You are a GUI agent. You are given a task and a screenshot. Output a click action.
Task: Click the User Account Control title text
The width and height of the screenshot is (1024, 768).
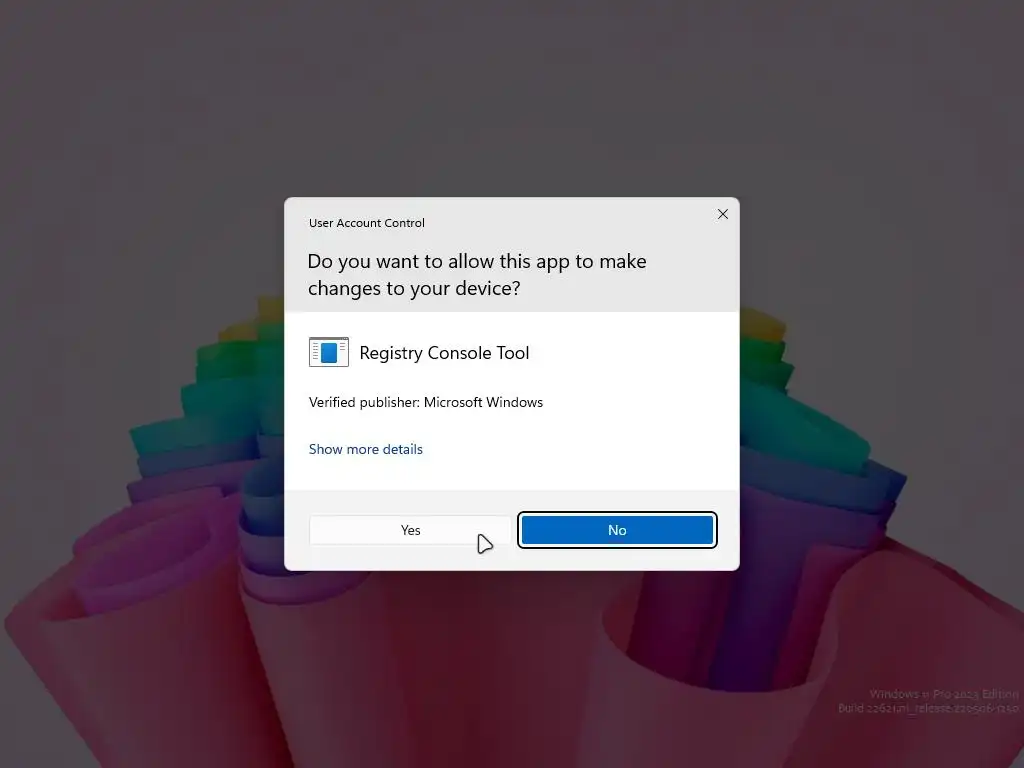click(x=366, y=223)
